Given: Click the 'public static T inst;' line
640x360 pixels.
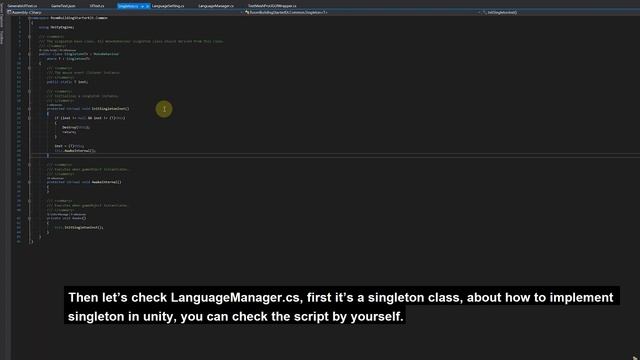Looking at the screenshot, I should pos(67,82).
